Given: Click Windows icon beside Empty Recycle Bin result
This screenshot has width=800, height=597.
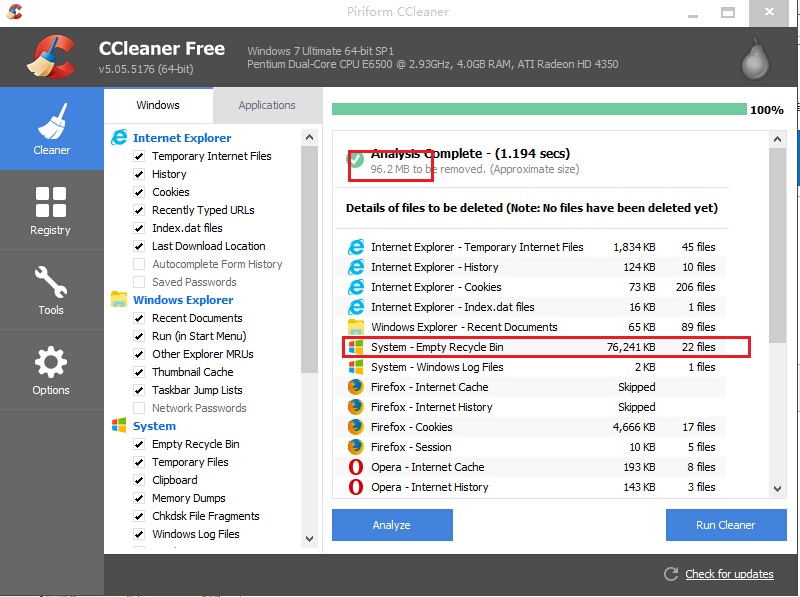Looking at the screenshot, I should pos(356,347).
